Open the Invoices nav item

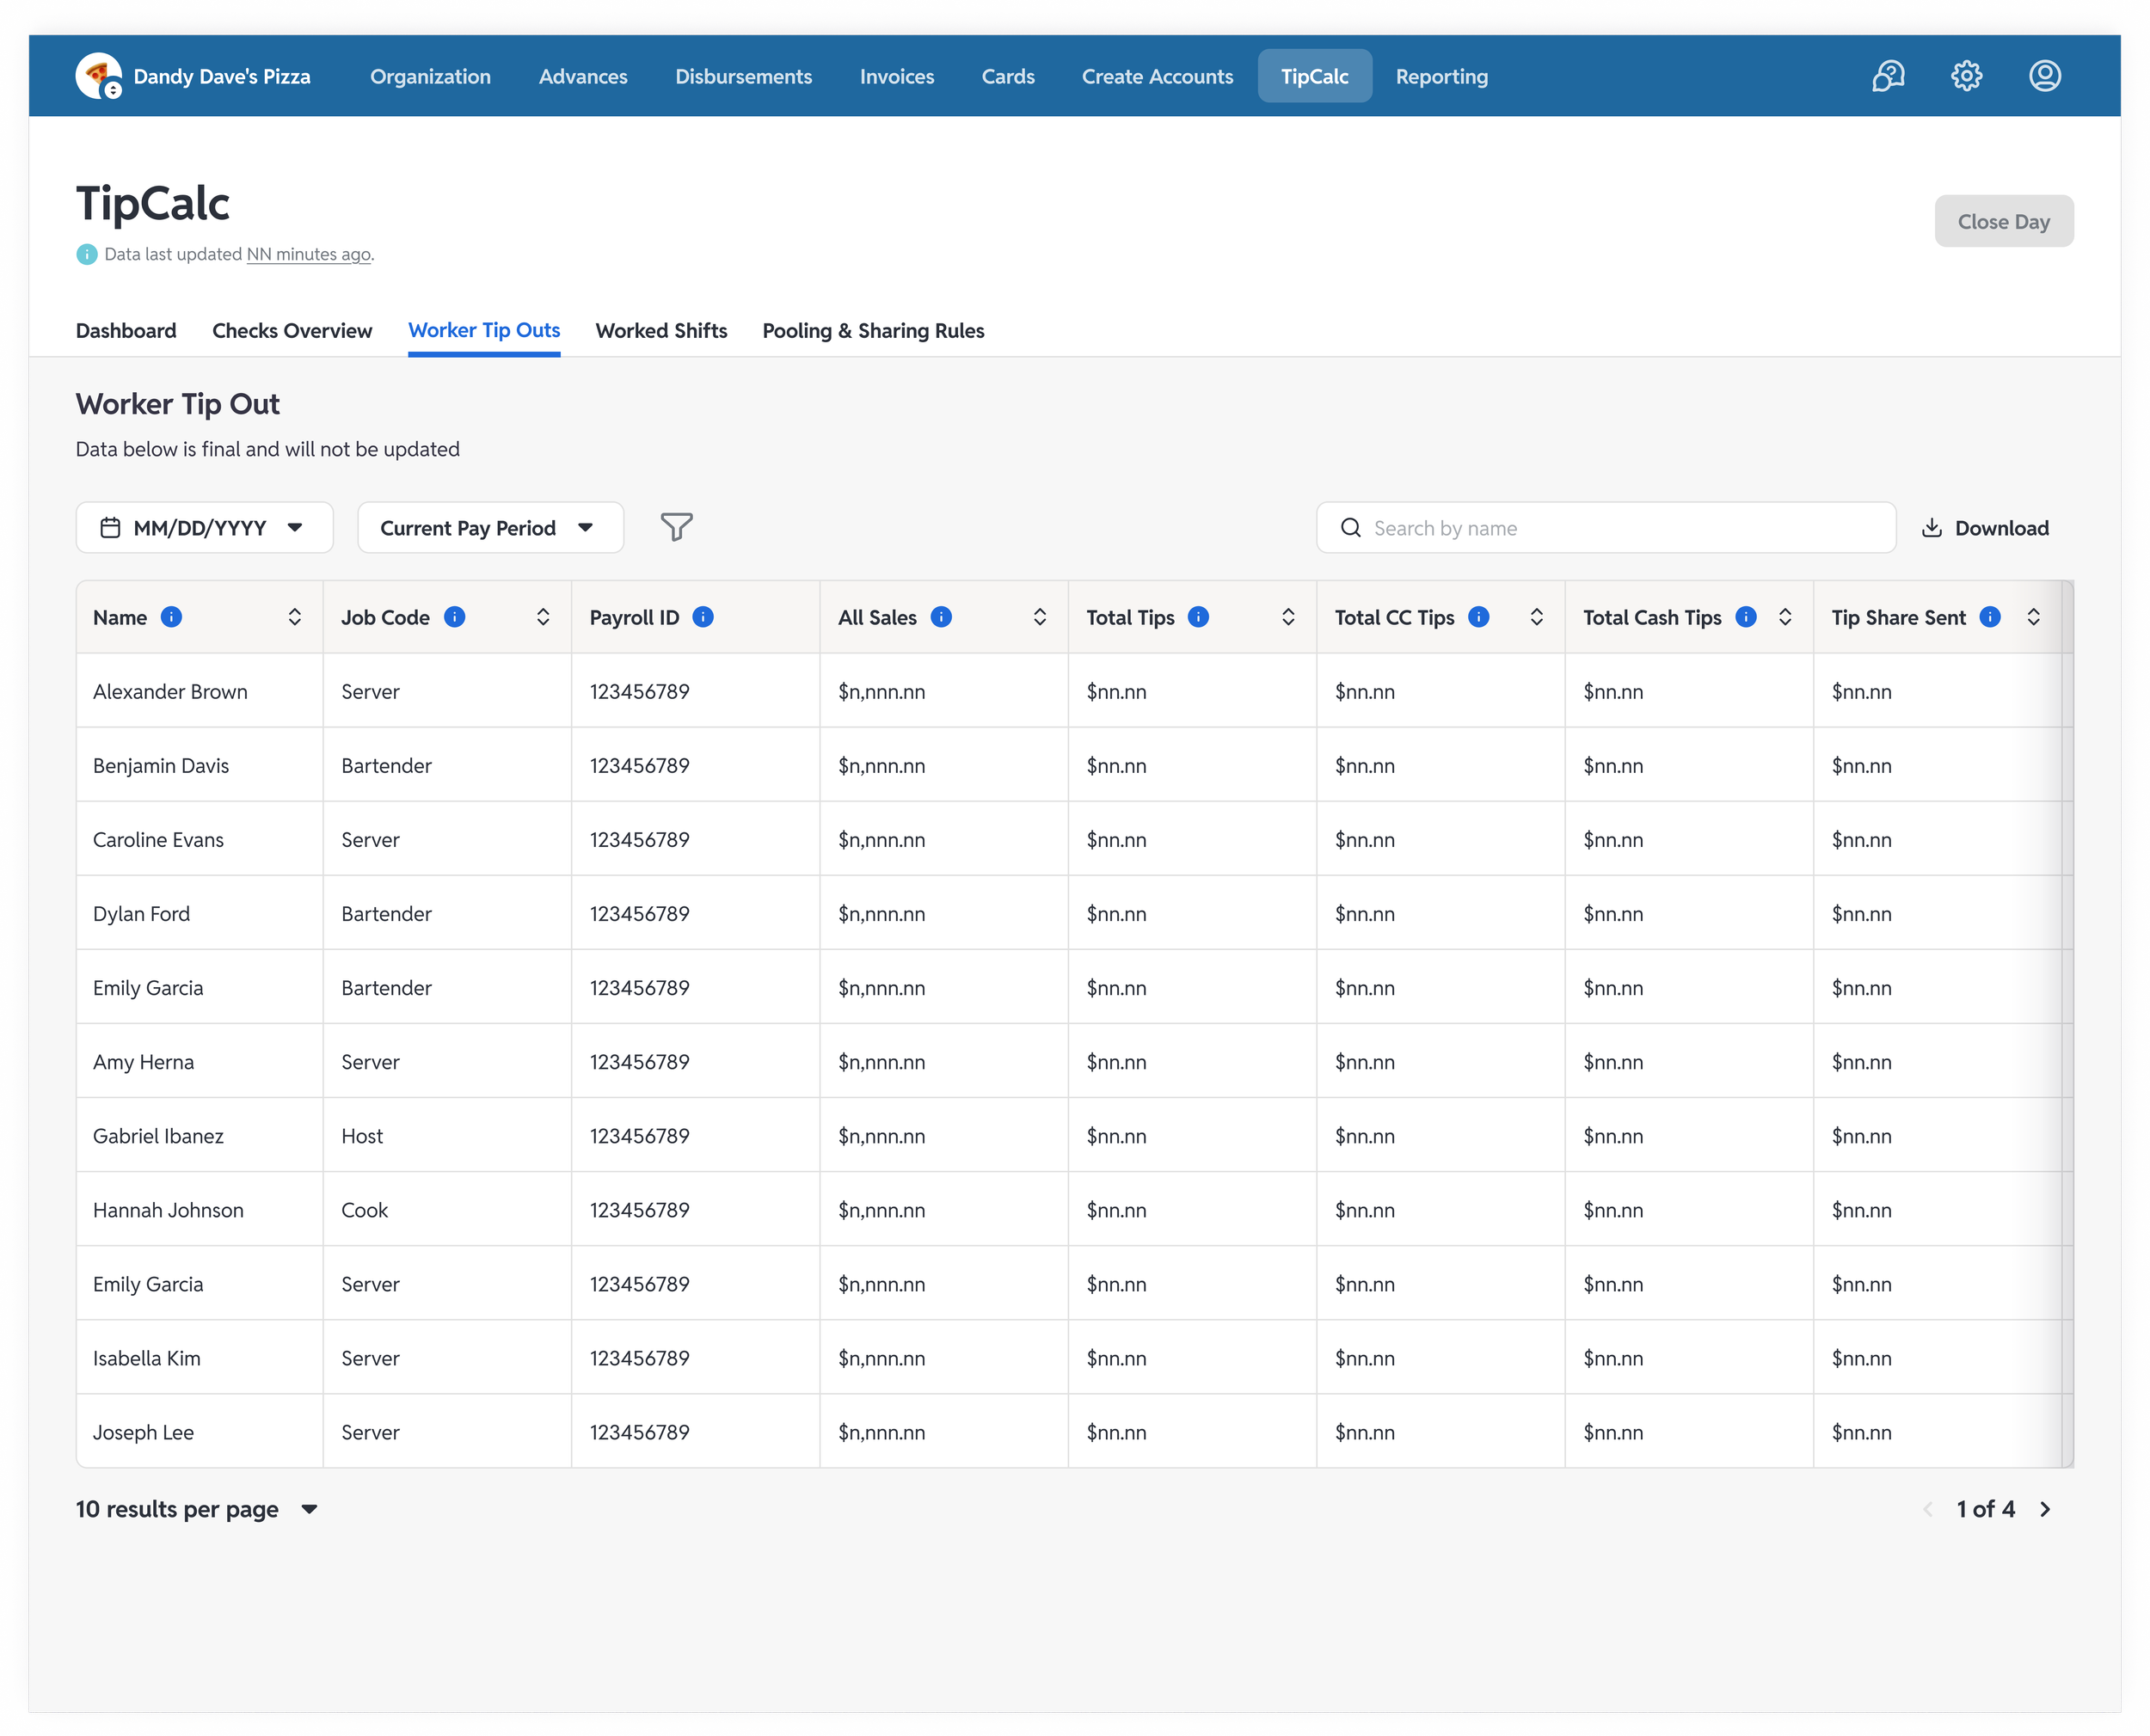click(896, 76)
